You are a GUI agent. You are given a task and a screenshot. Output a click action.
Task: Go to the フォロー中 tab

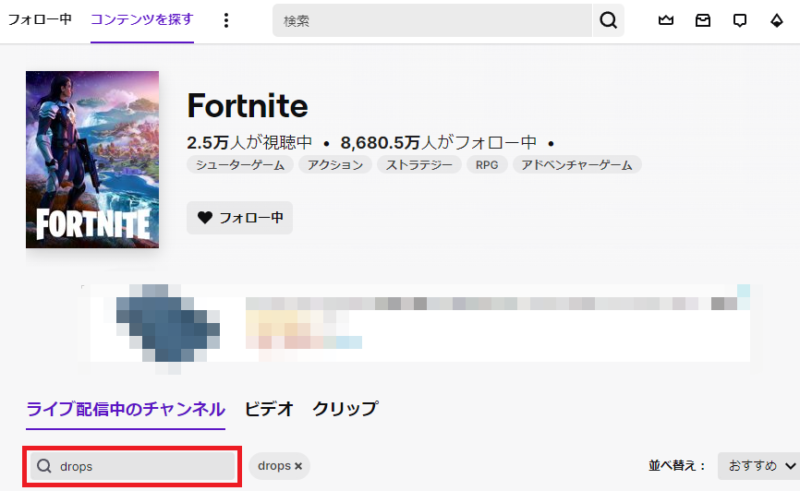pos(39,20)
